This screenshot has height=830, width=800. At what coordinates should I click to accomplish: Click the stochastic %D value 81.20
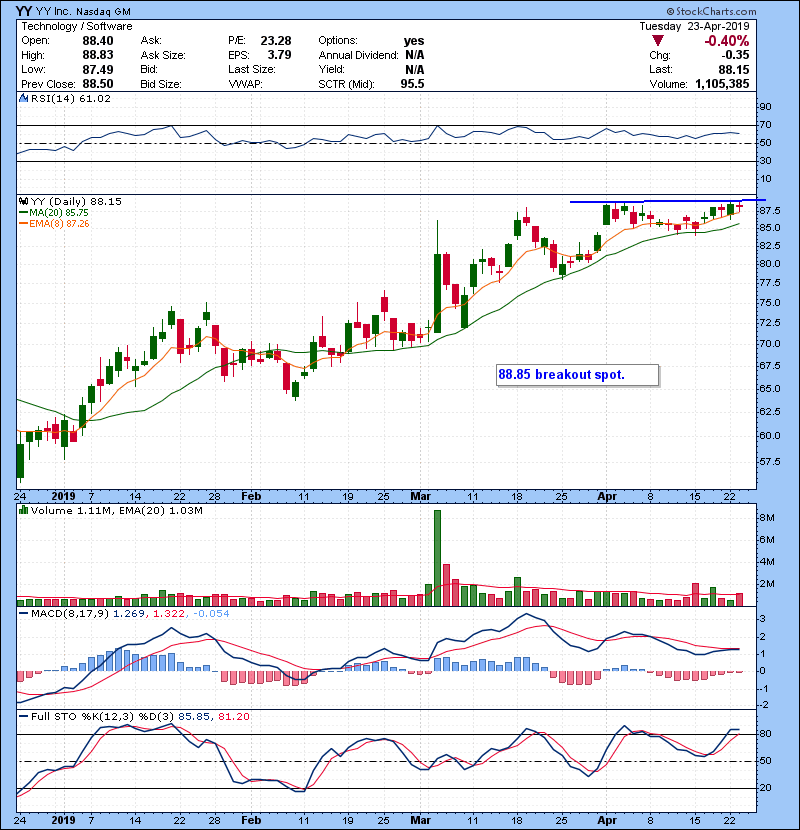tap(233, 717)
